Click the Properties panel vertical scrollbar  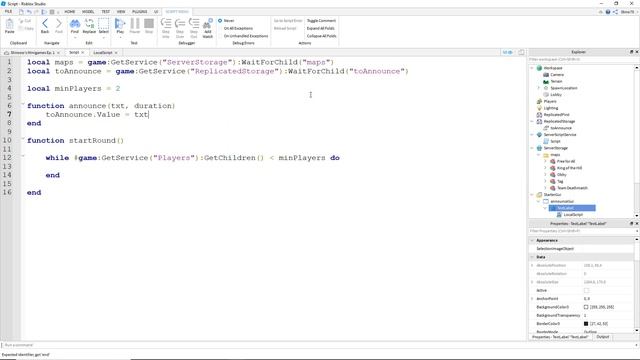tap(637, 285)
